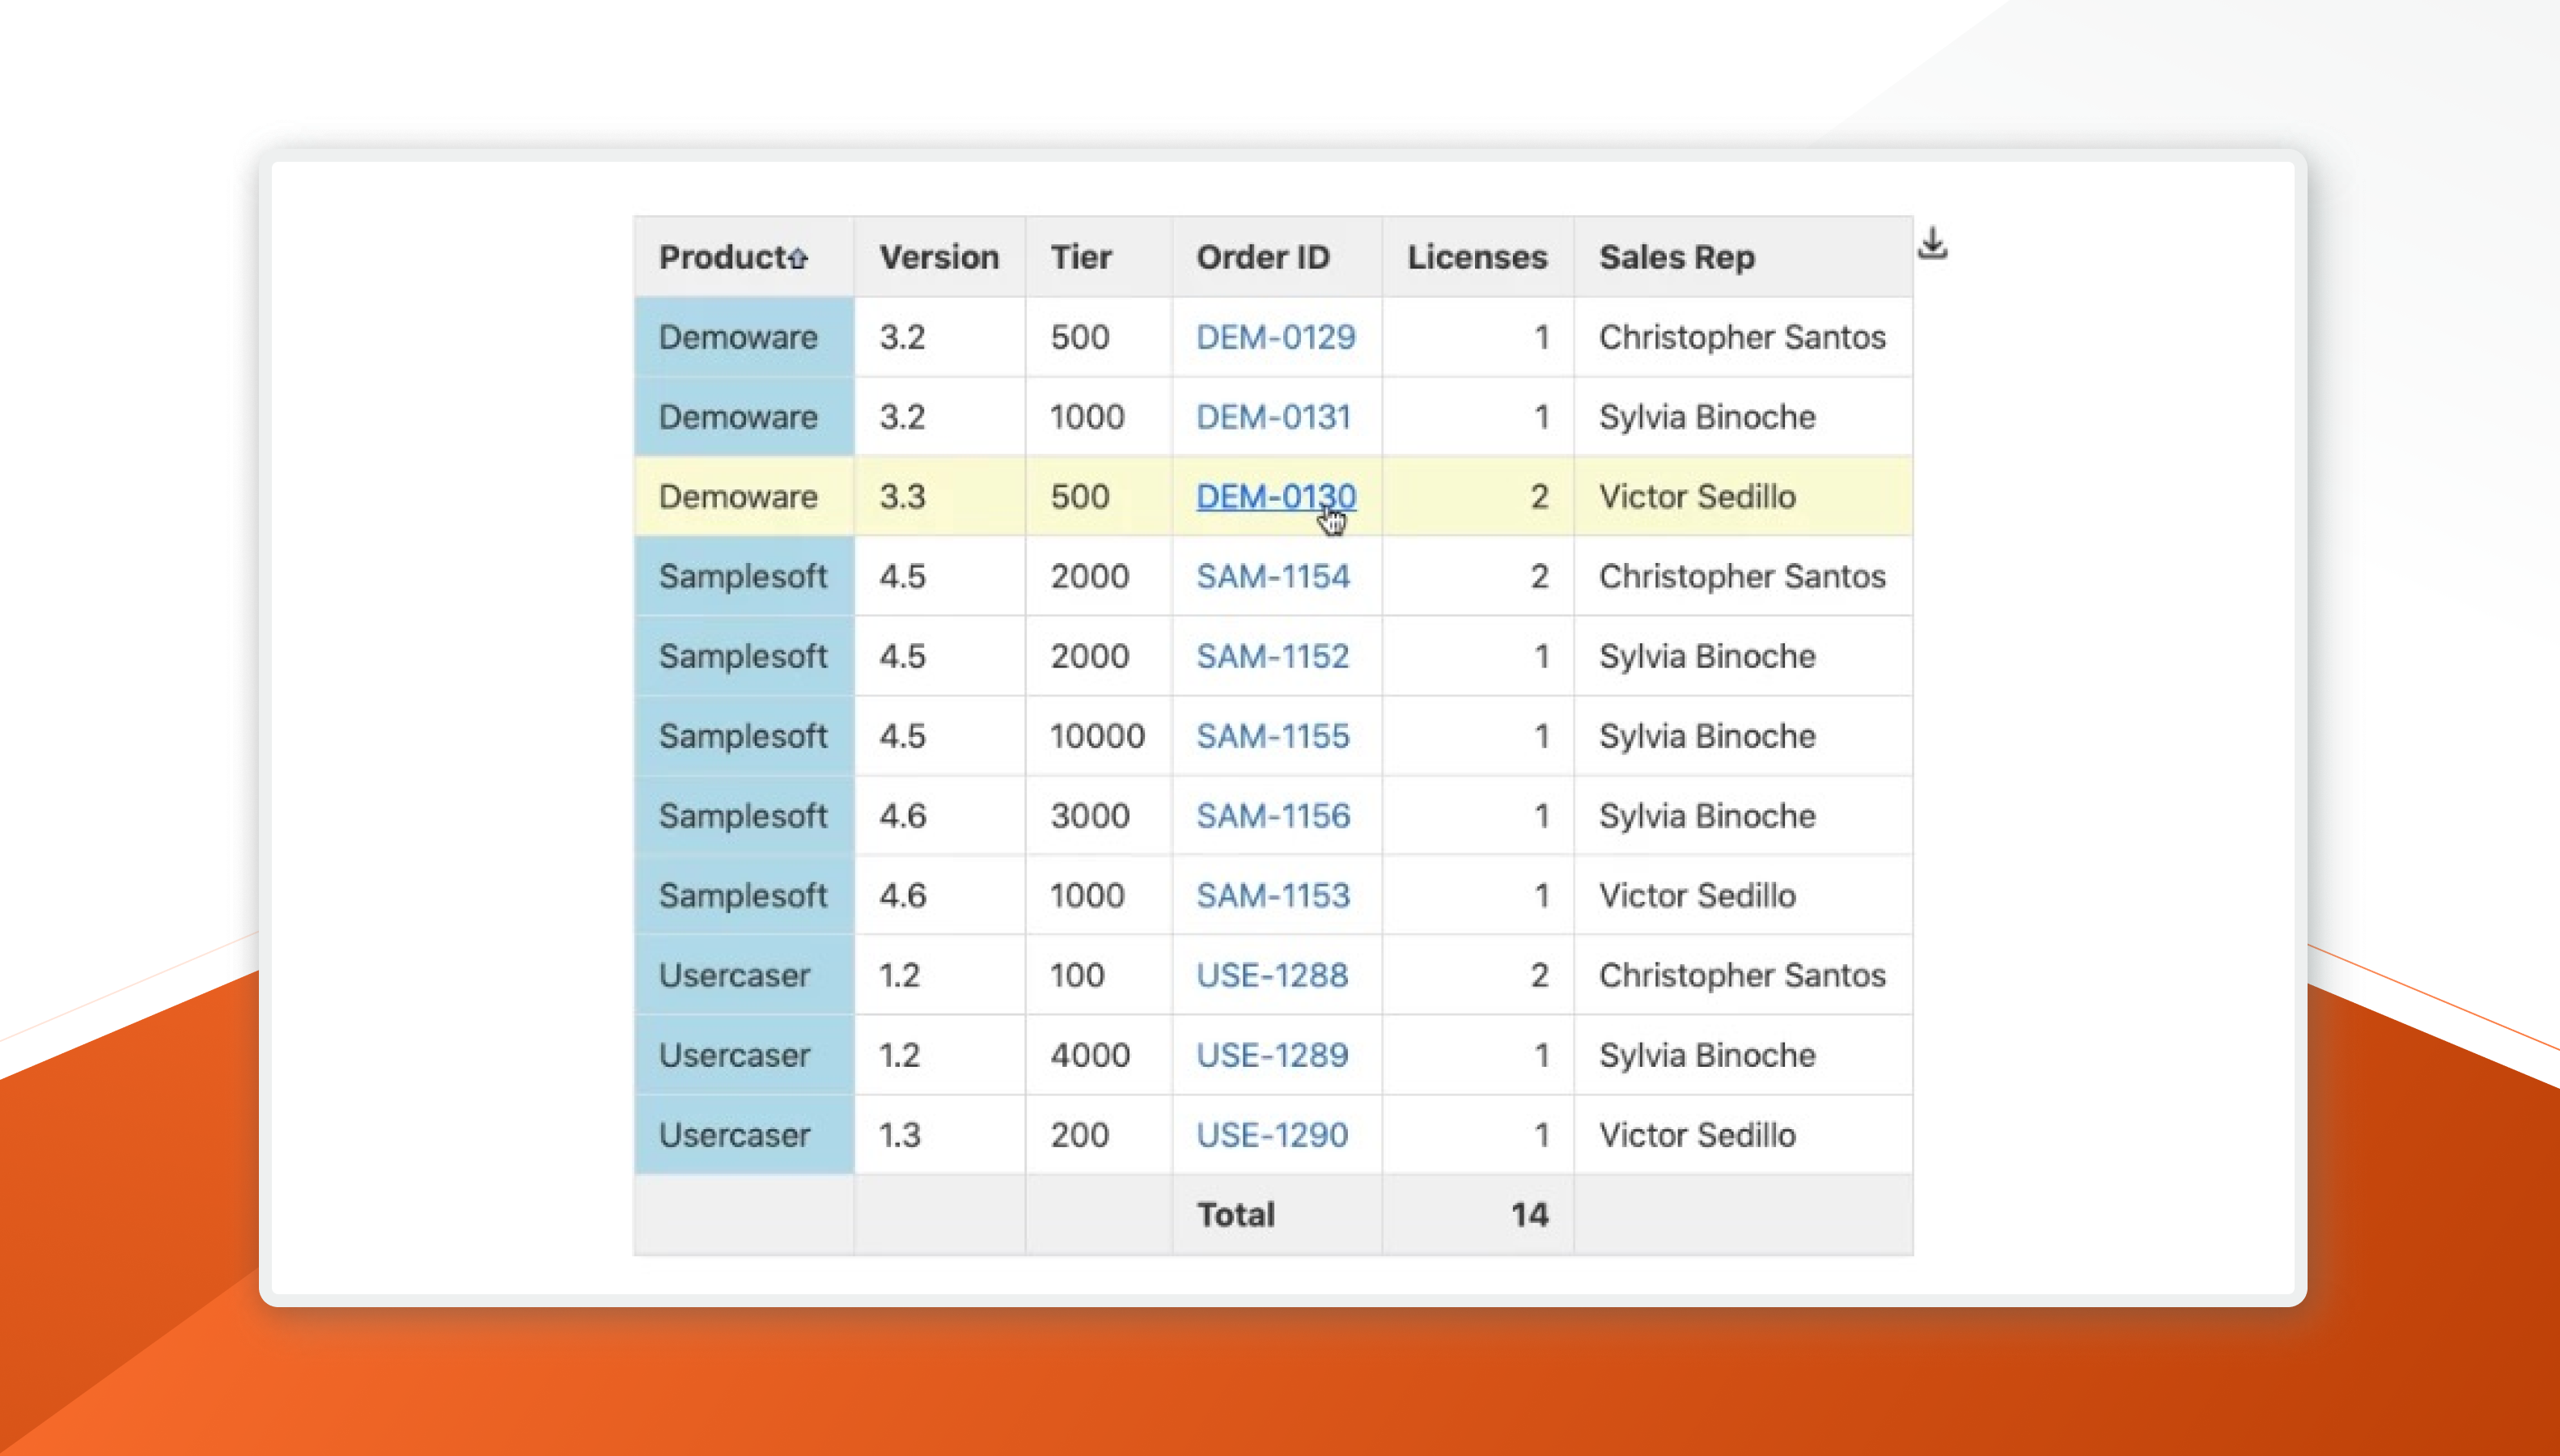
Task: Follow the SAM-1155 order link
Action: point(1272,736)
